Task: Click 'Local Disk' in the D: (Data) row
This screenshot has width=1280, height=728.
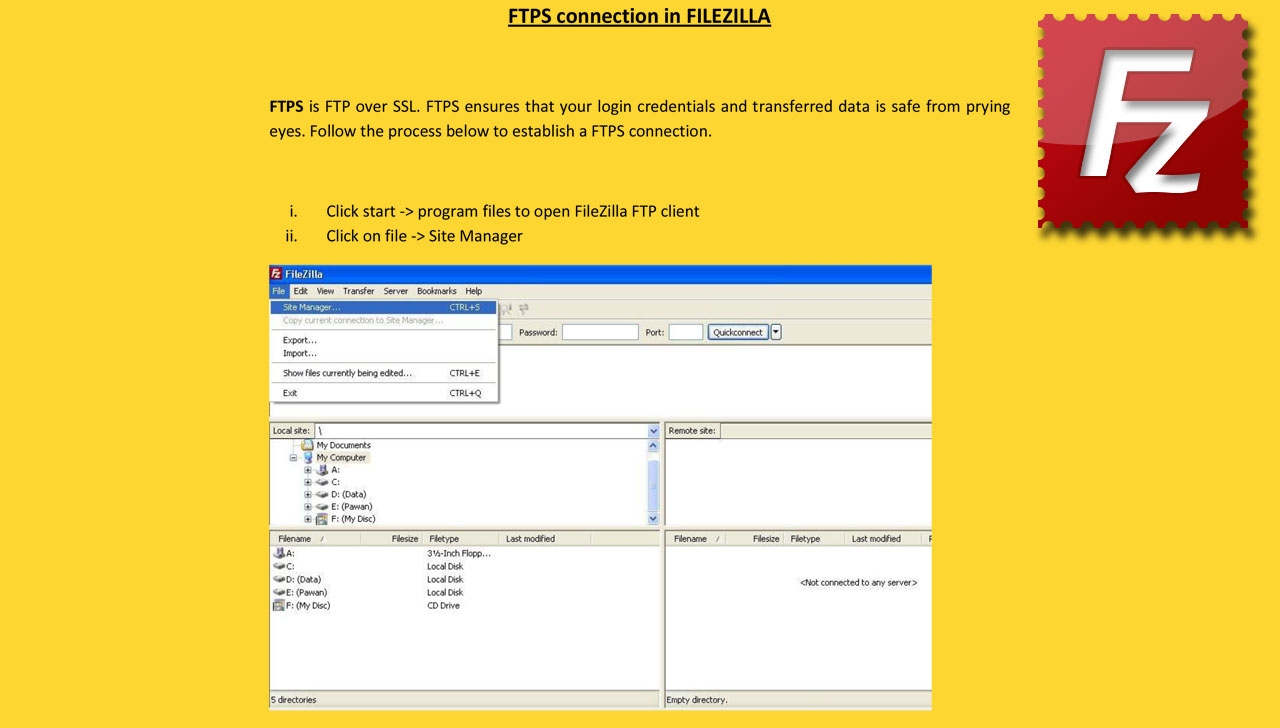Action: [x=445, y=579]
